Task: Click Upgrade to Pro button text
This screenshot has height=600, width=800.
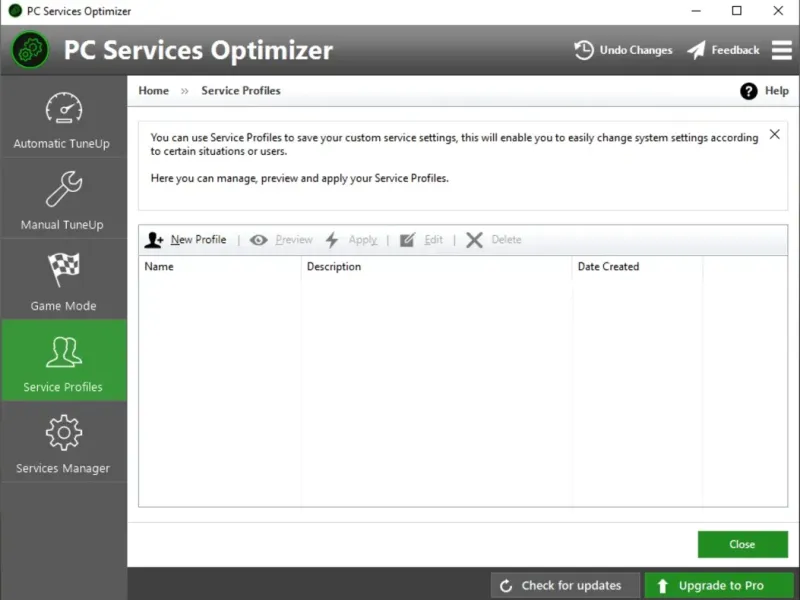Action: click(x=721, y=586)
